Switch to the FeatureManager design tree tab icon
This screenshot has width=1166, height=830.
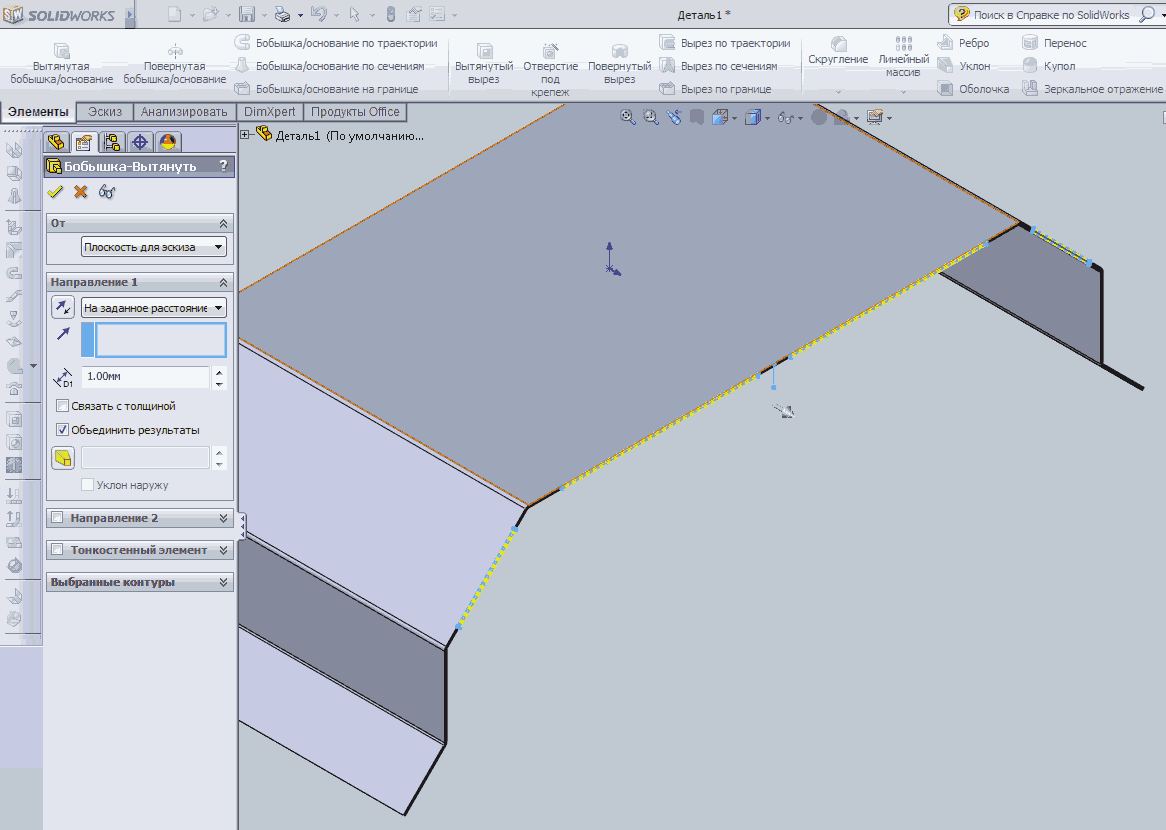pyautogui.click(x=56, y=141)
